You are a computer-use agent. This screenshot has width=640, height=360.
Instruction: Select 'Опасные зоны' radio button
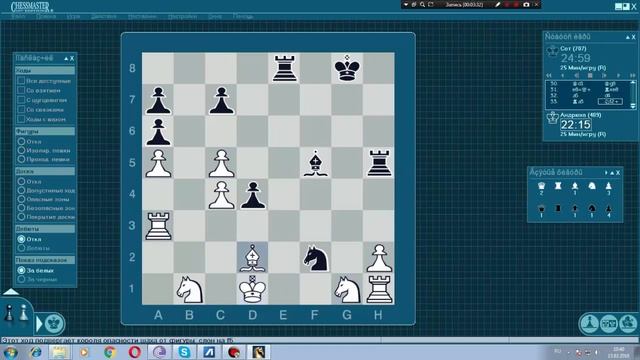click(21, 199)
